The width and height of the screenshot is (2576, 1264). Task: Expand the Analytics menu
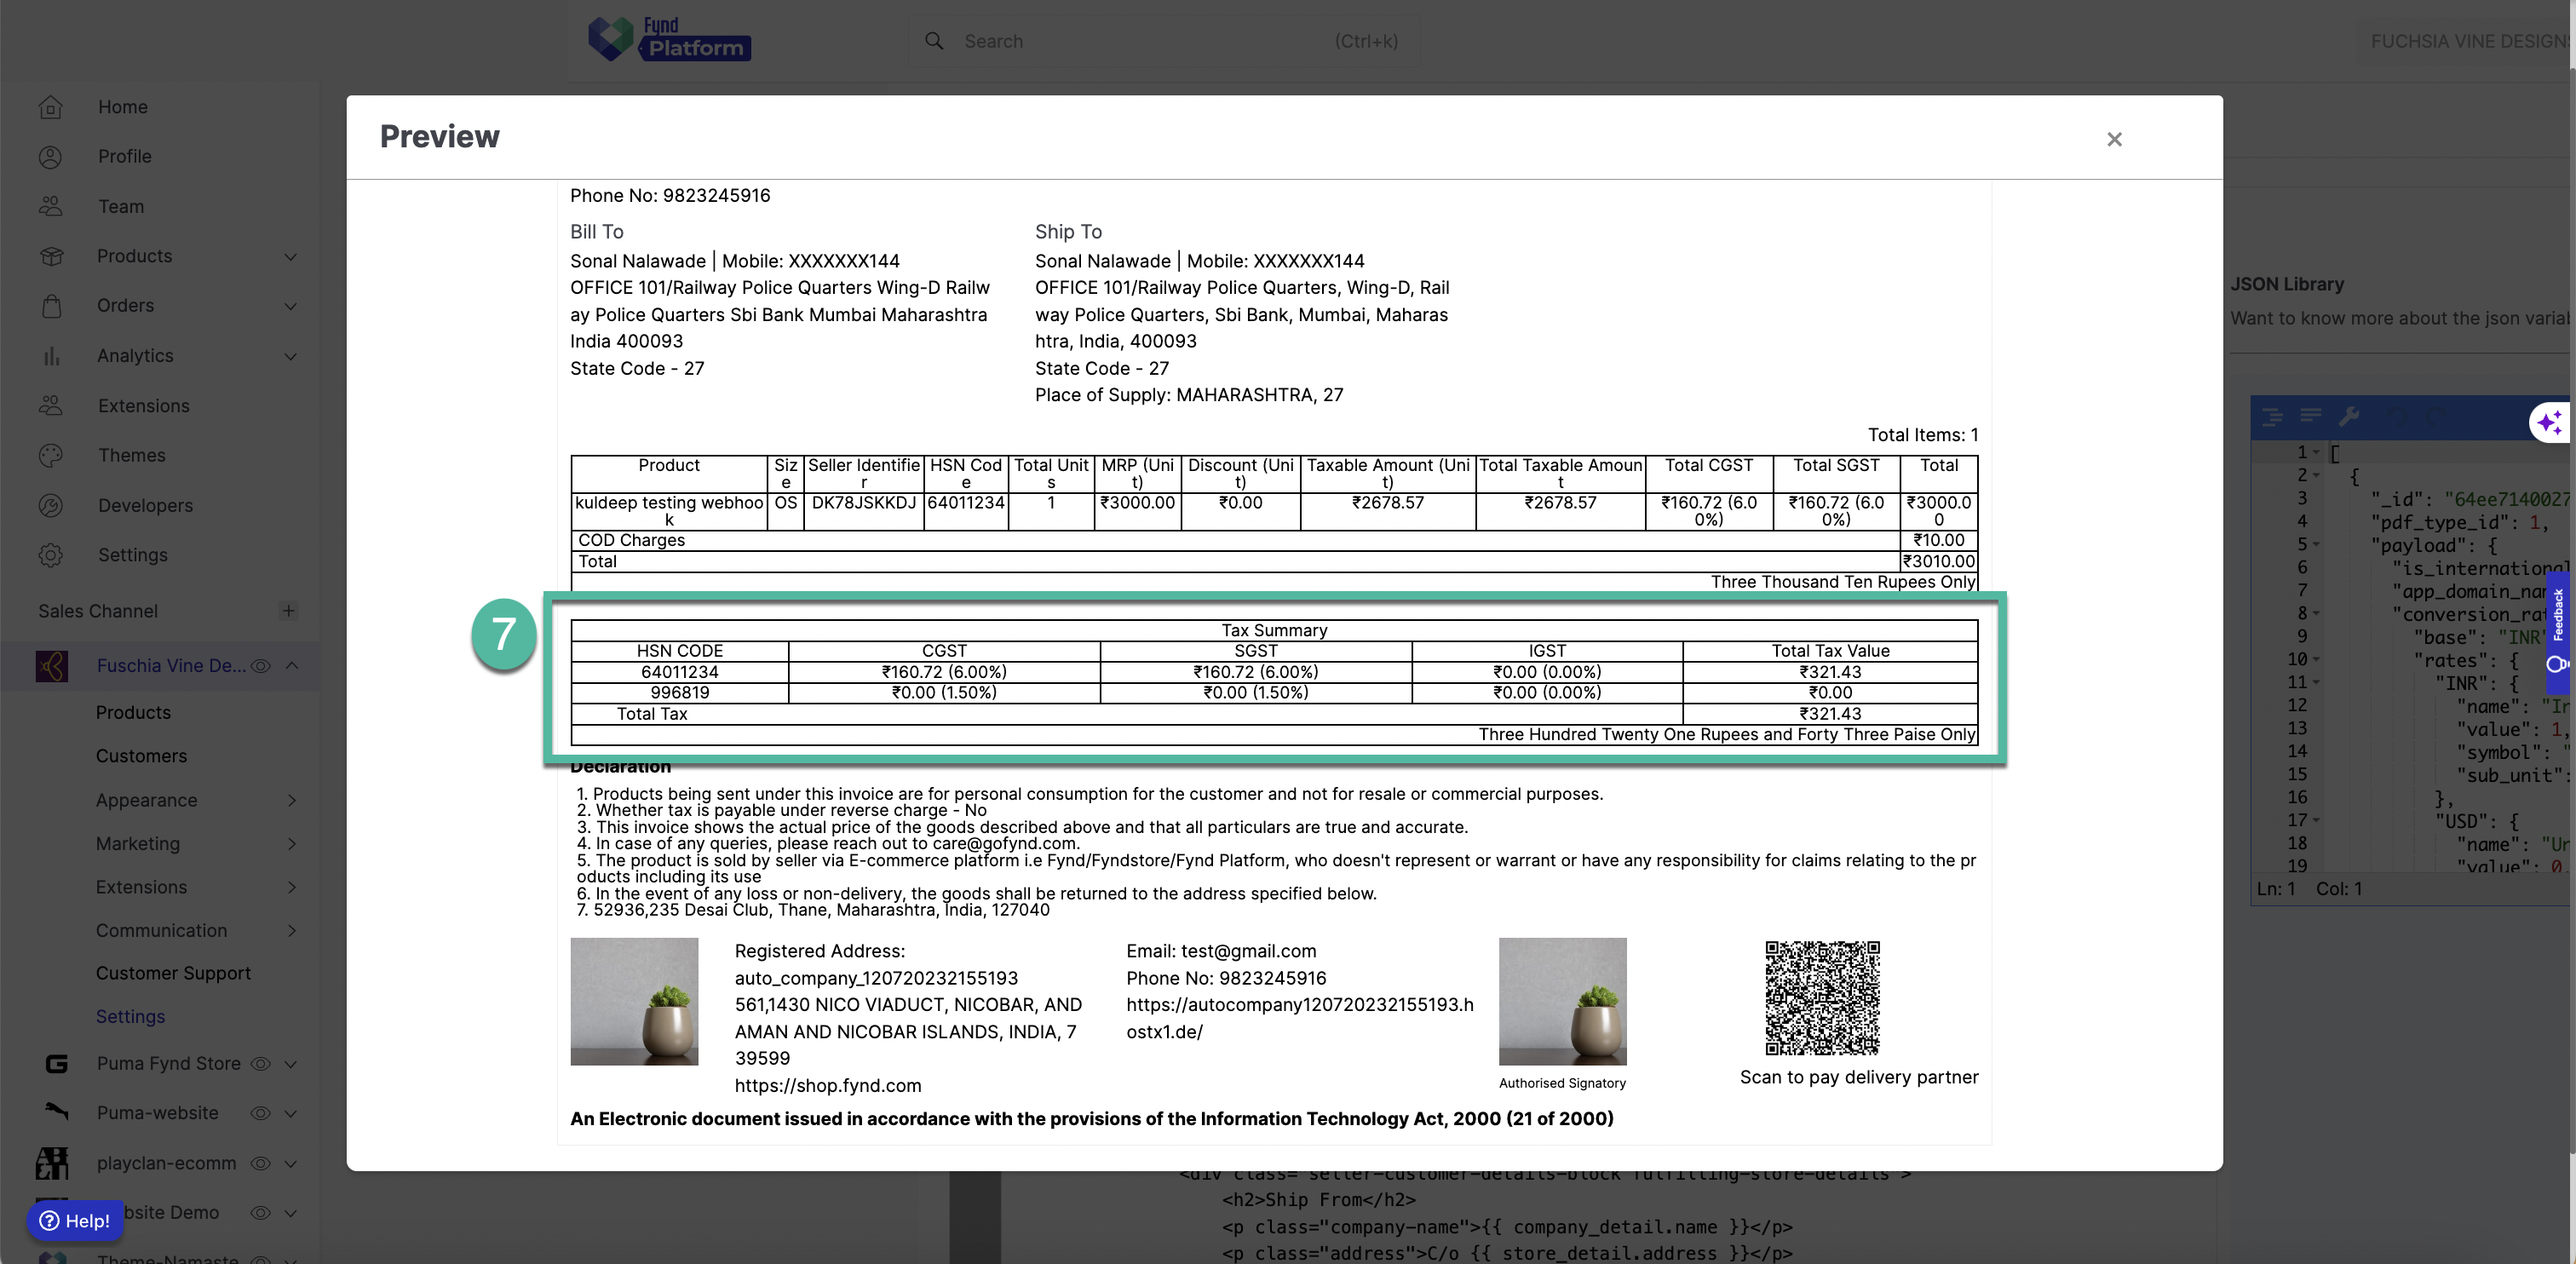coord(291,356)
